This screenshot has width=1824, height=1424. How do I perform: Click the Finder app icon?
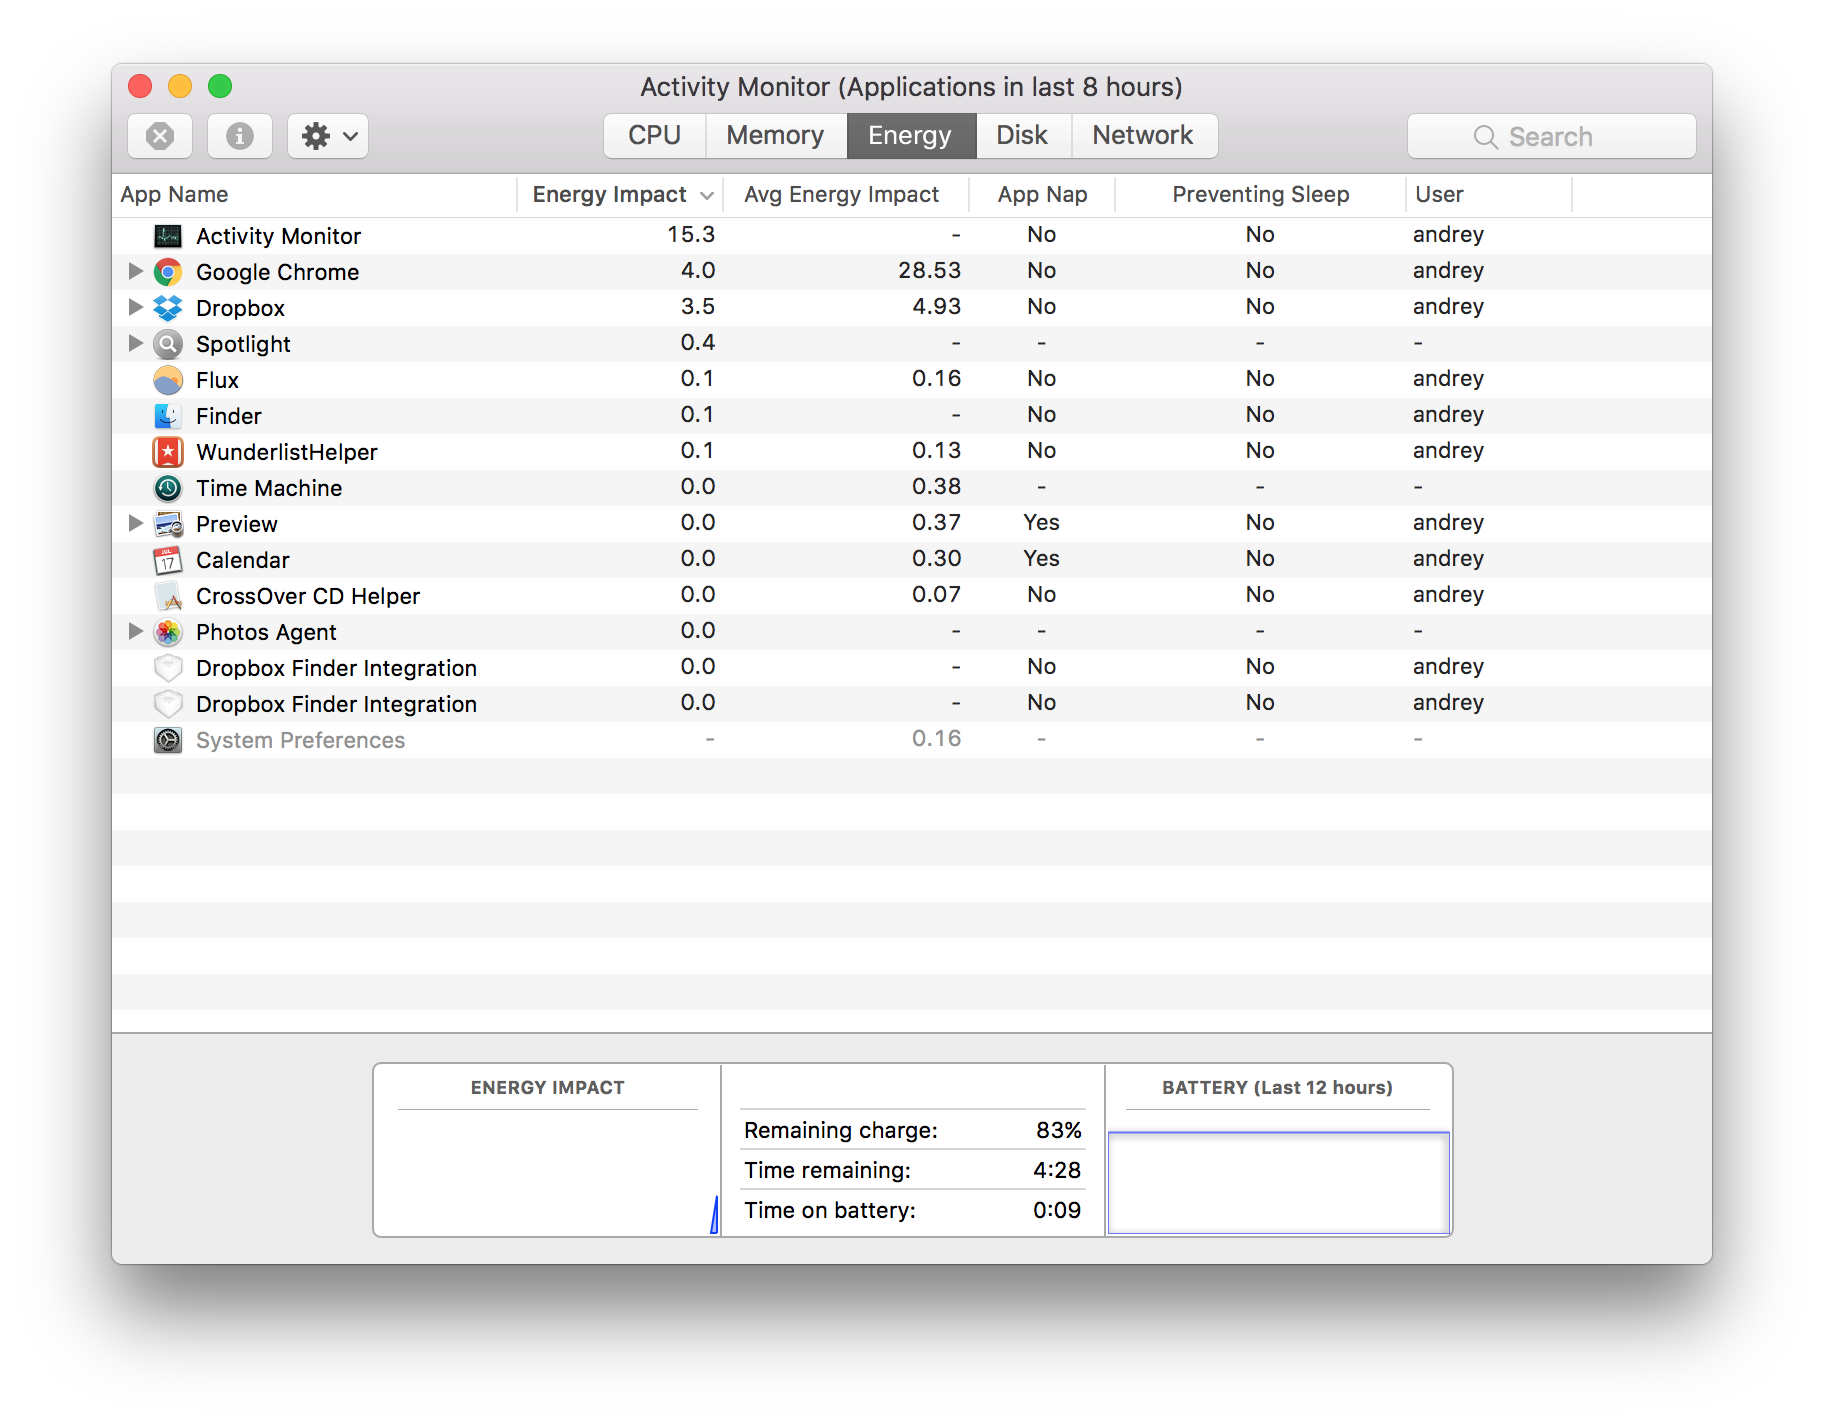[x=168, y=416]
